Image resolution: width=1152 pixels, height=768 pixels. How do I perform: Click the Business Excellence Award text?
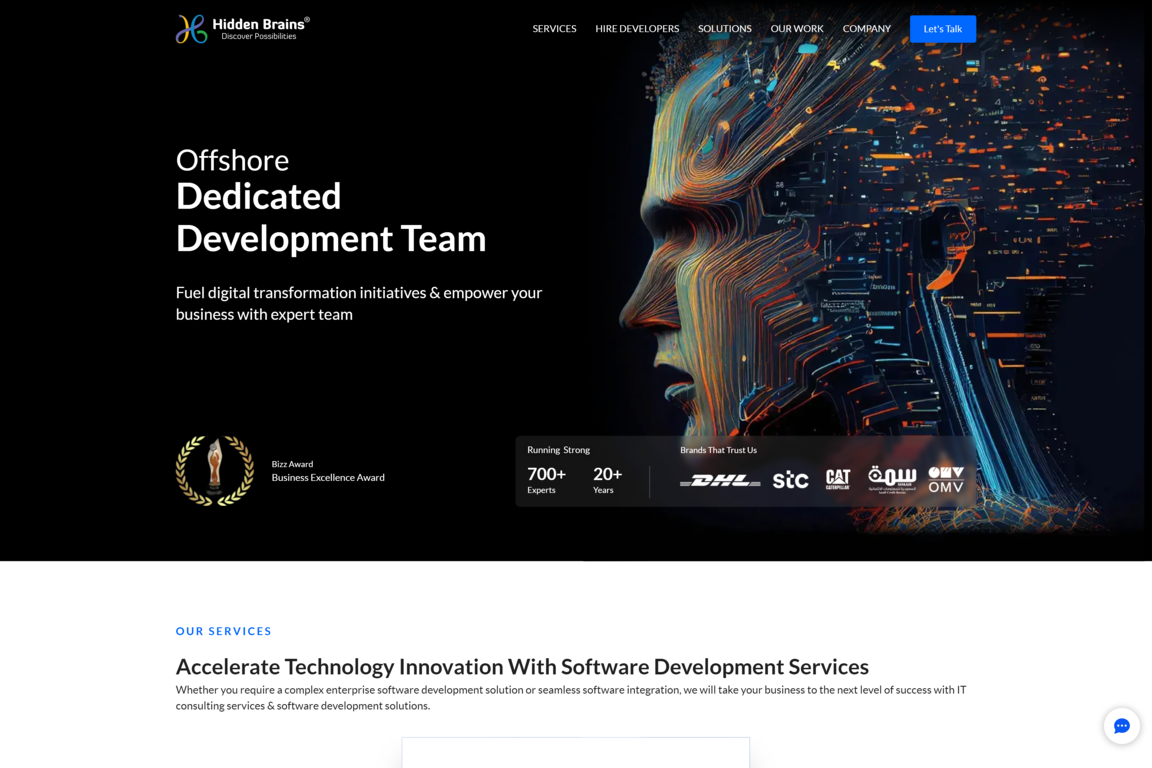328,478
